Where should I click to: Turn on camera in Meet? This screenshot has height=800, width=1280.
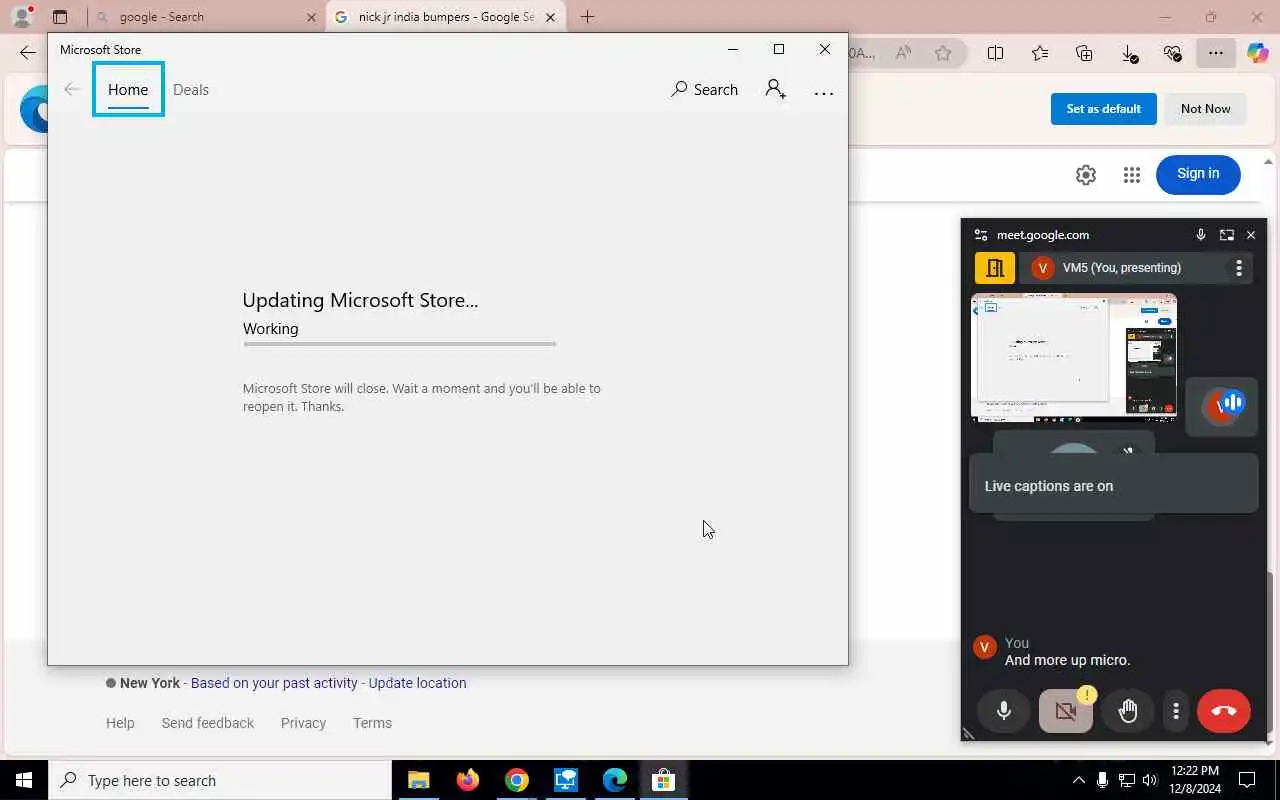coord(1066,711)
